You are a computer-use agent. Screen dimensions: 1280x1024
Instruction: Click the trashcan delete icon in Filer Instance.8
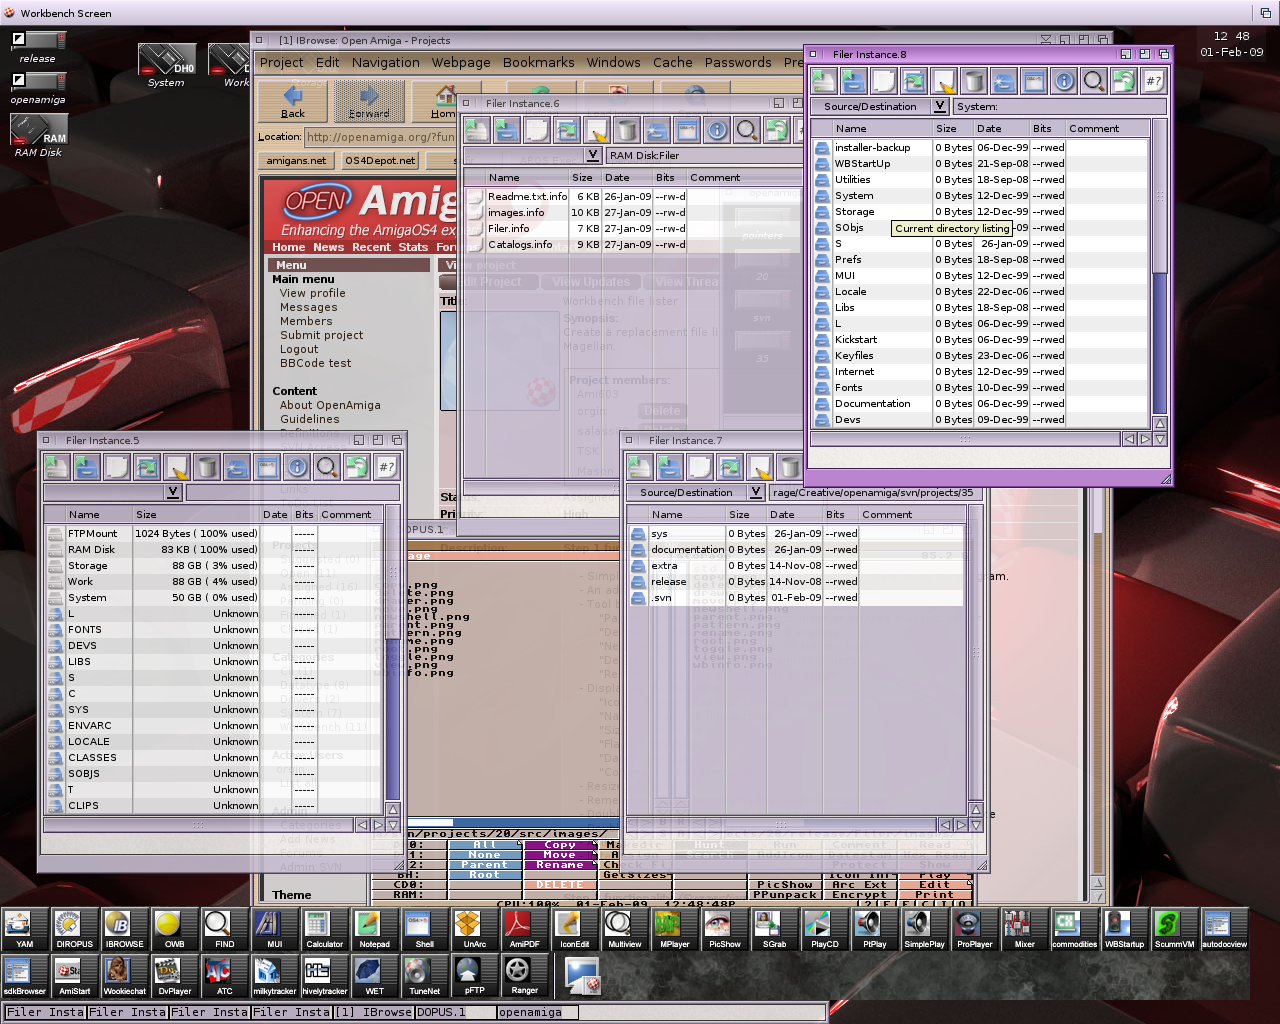click(x=974, y=81)
